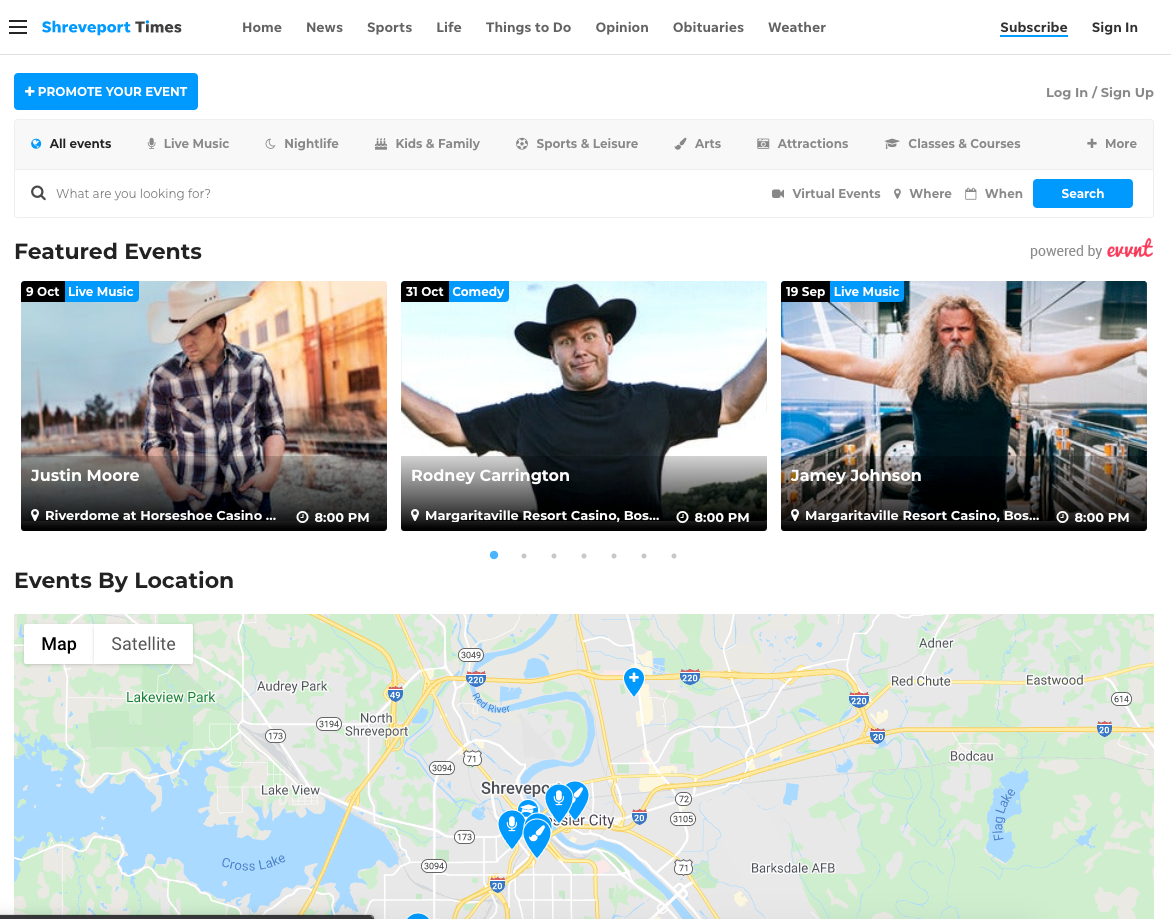Open the Shreveport Times logo link

point(111,27)
